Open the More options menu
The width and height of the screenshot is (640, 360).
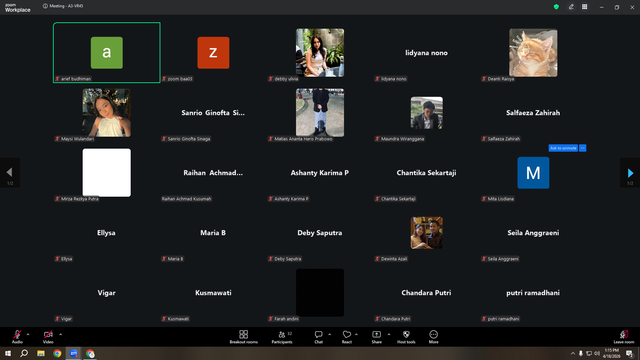(x=433, y=337)
